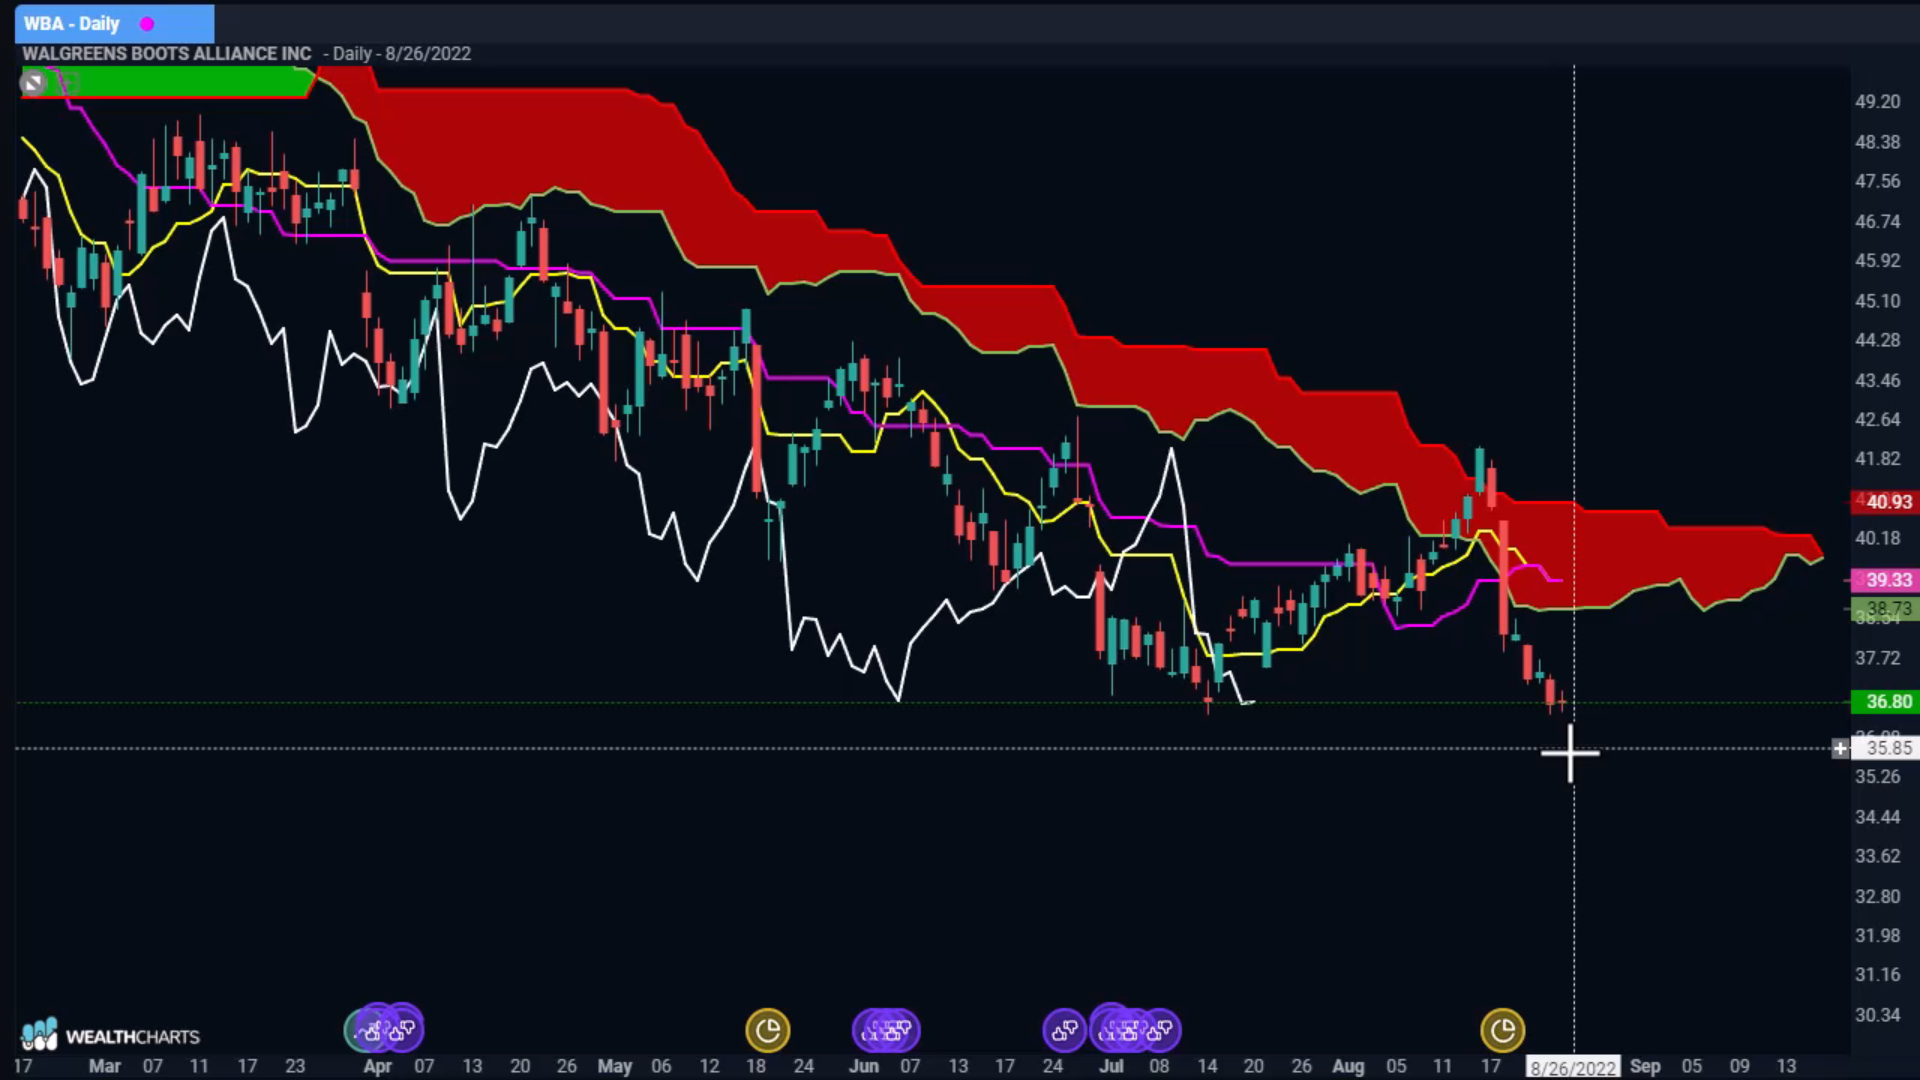Click the gray expand arrow icon at the chart's top-left
Image resolution: width=1920 pixels, height=1080 pixels.
(33, 83)
